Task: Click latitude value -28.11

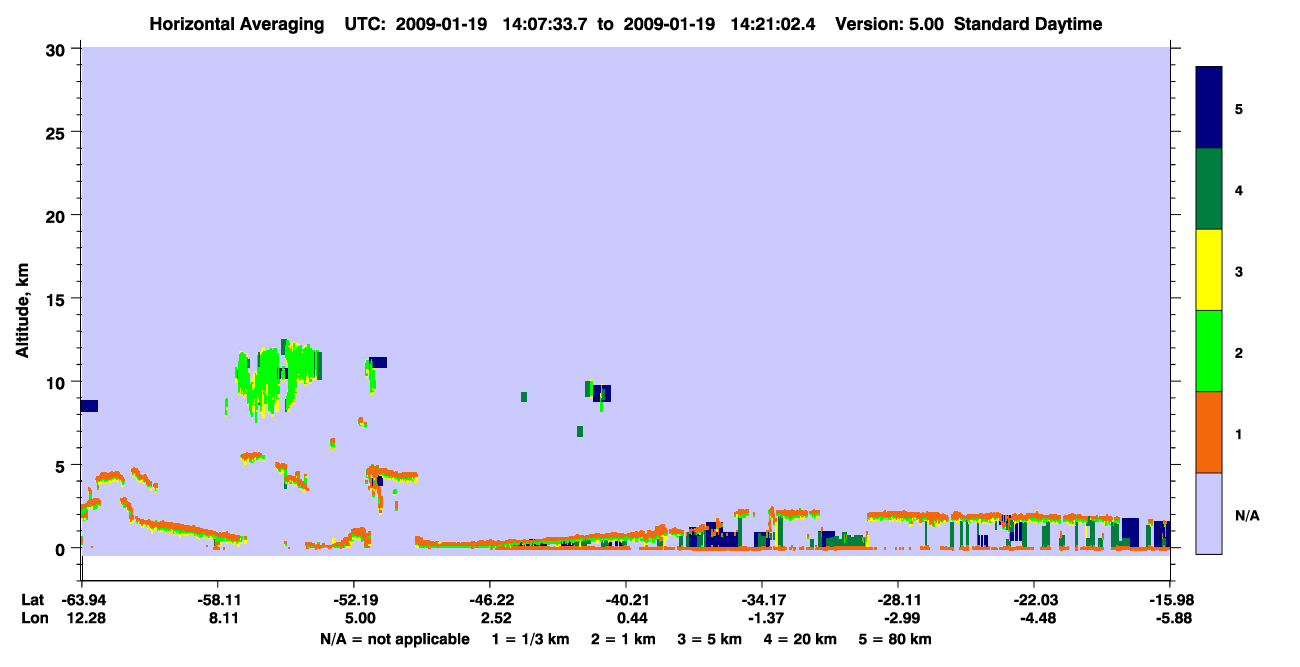Action: pos(898,600)
